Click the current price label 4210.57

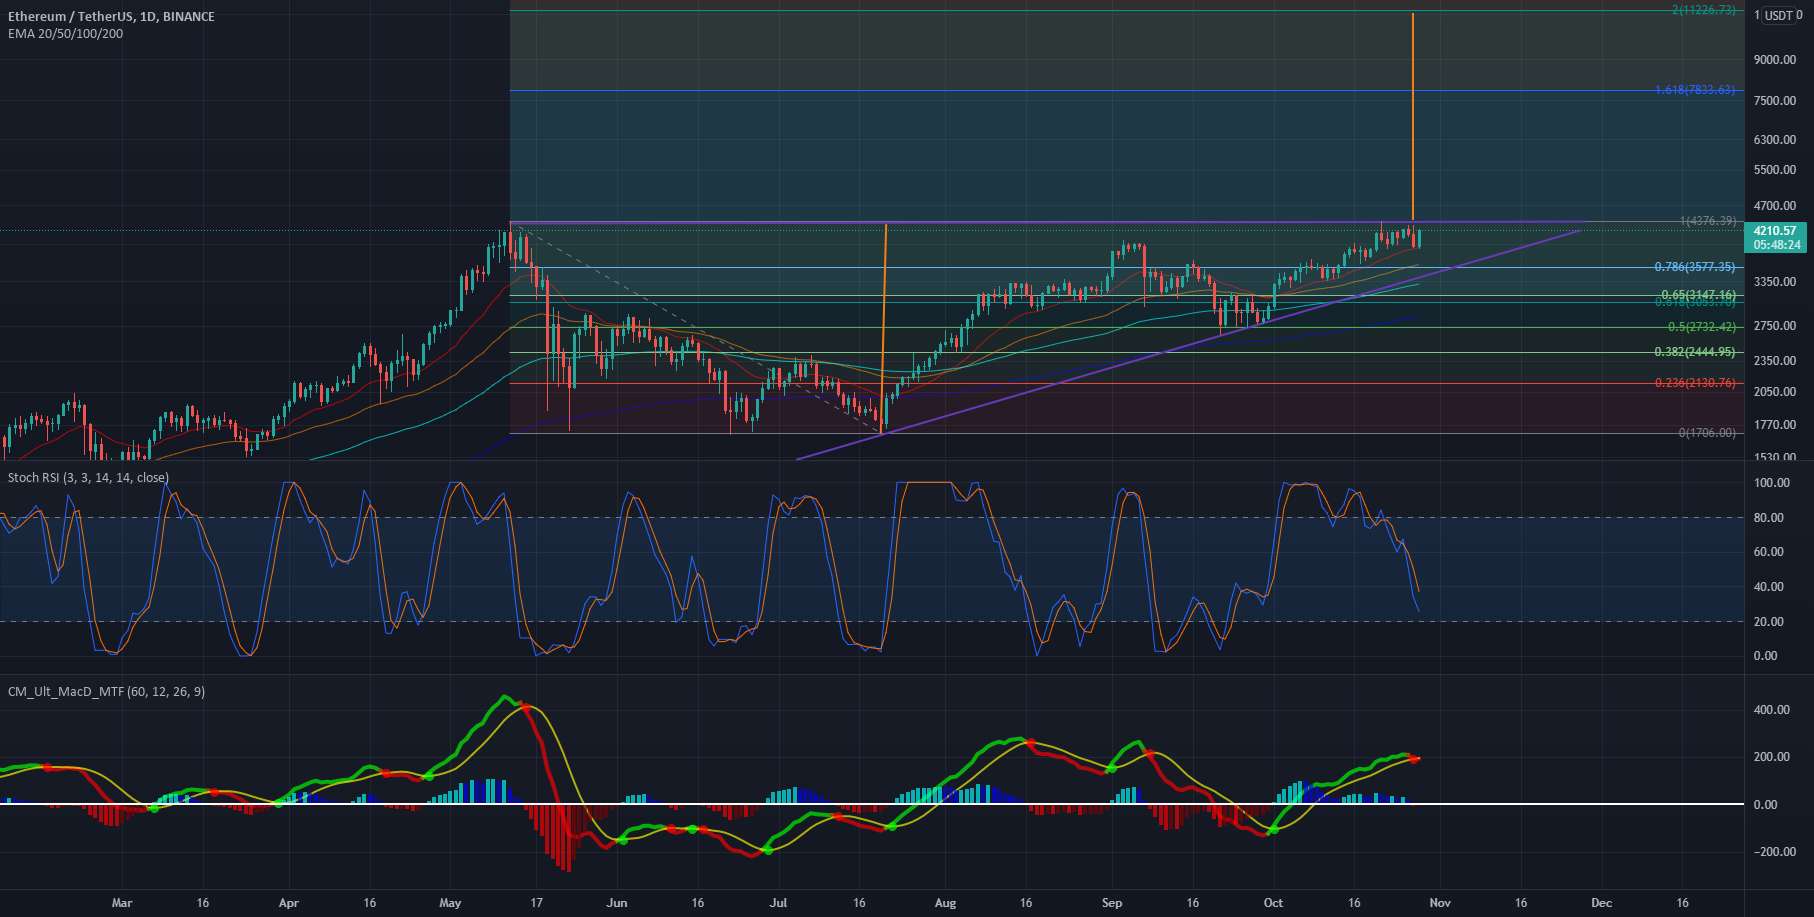(1777, 231)
